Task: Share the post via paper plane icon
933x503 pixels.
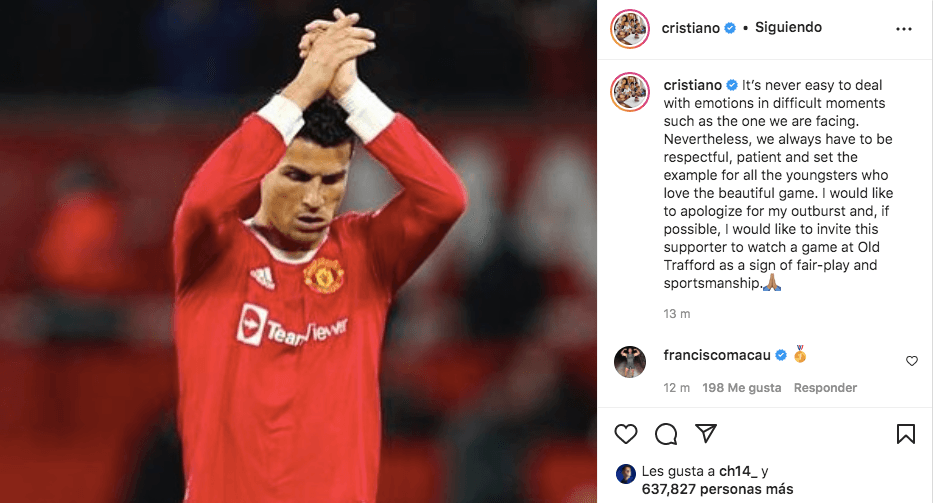Action: pos(706,433)
